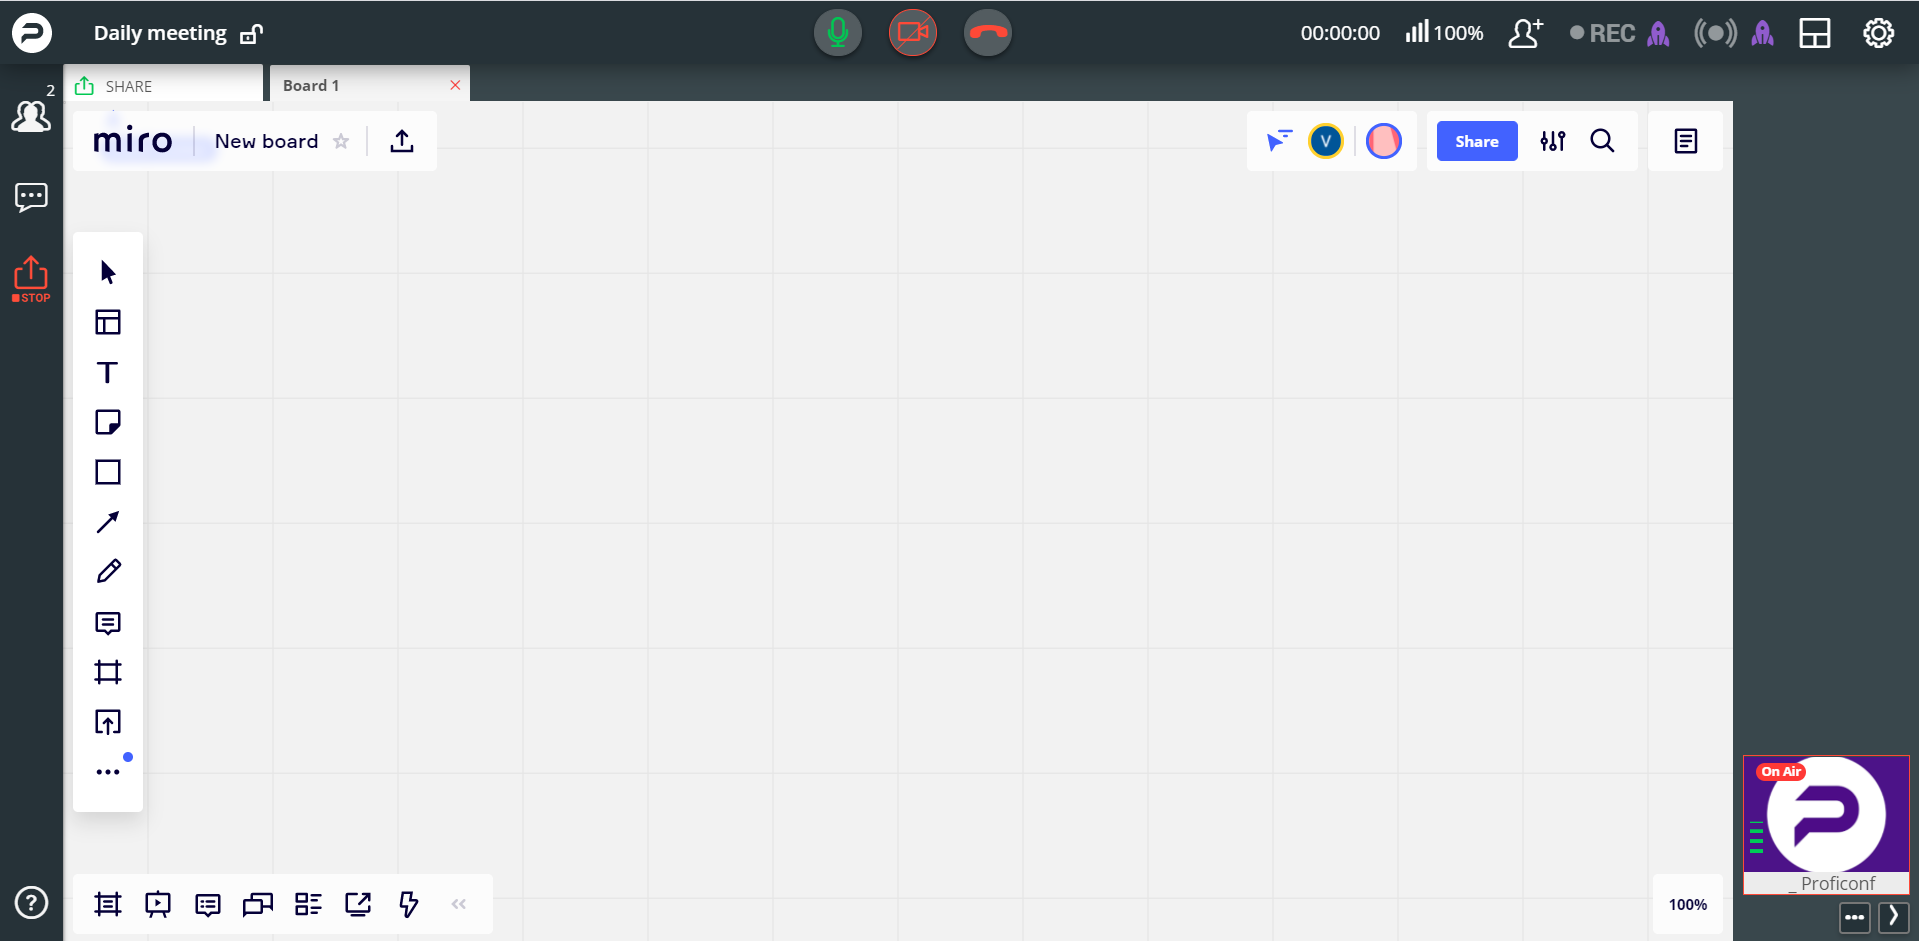The image size is (1919, 941).
Task: Select the Pen drawing tool
Action: (108, 572)
